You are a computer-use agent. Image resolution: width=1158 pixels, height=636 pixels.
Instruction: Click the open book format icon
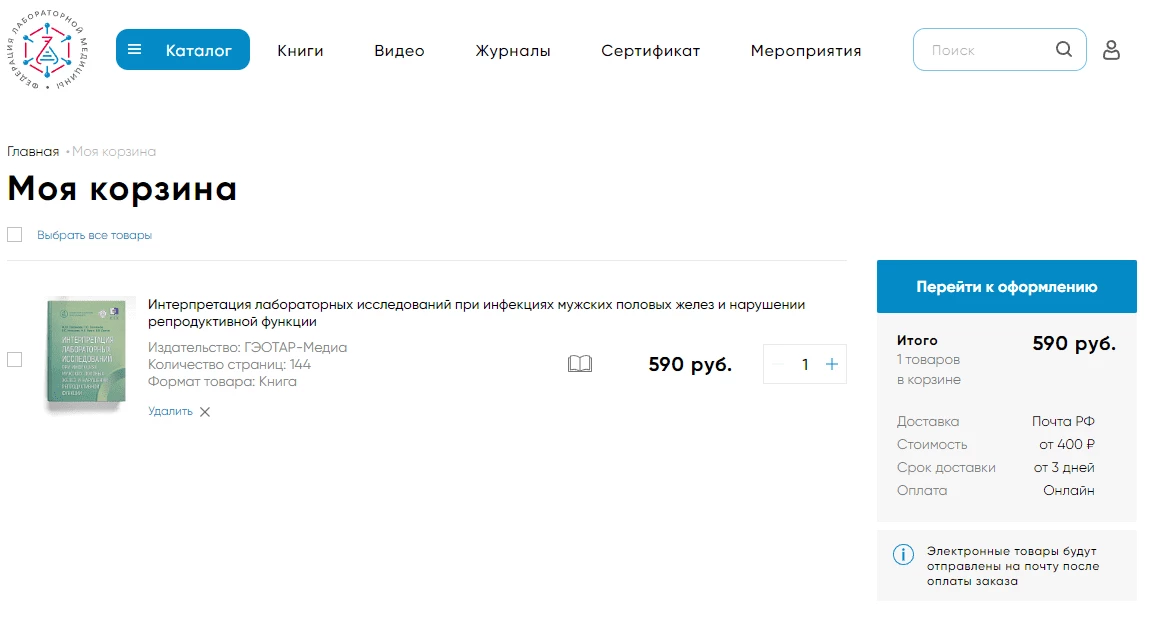580,363
